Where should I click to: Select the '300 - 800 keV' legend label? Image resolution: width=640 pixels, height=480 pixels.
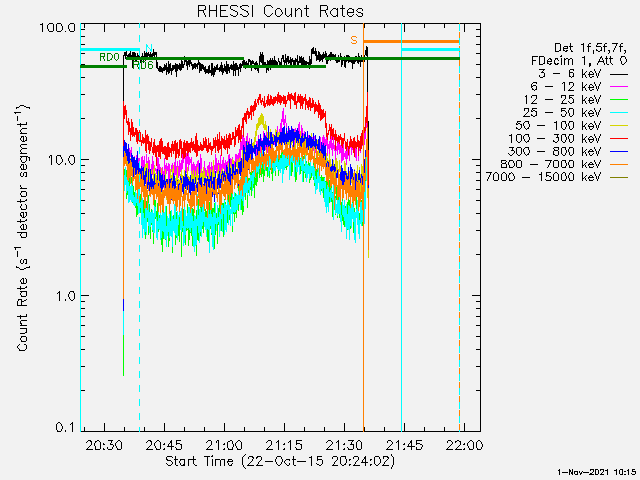click(554, 151)
